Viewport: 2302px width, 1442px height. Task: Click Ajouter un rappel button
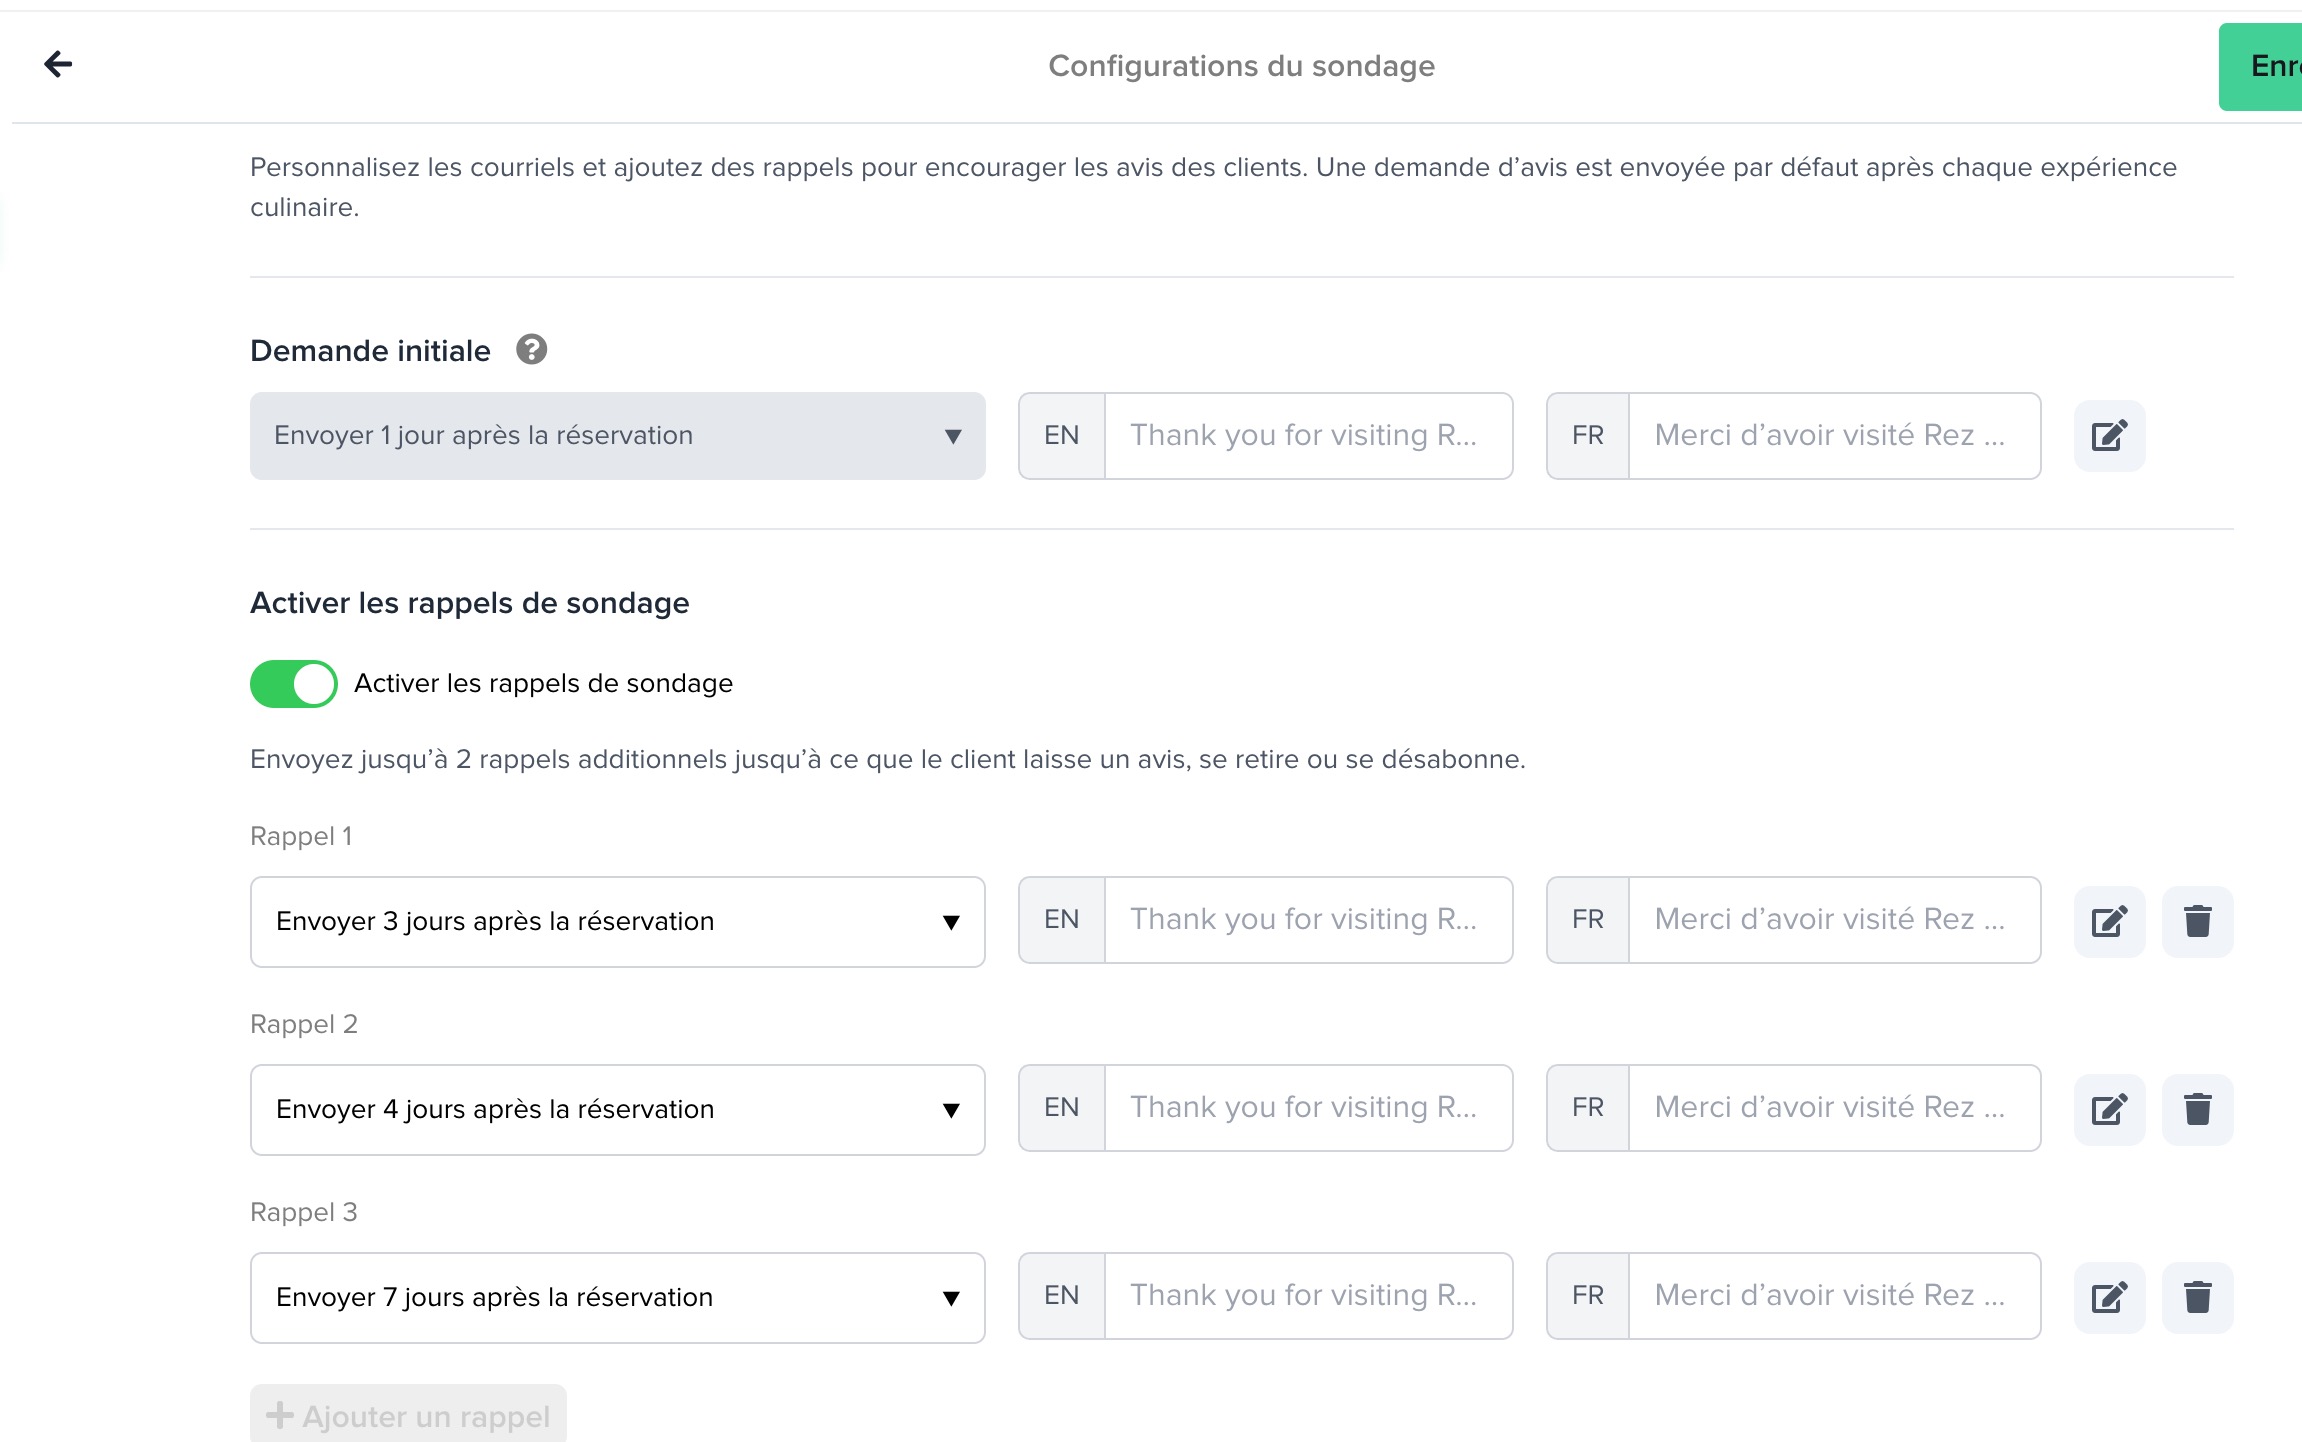click(408, 1415)
